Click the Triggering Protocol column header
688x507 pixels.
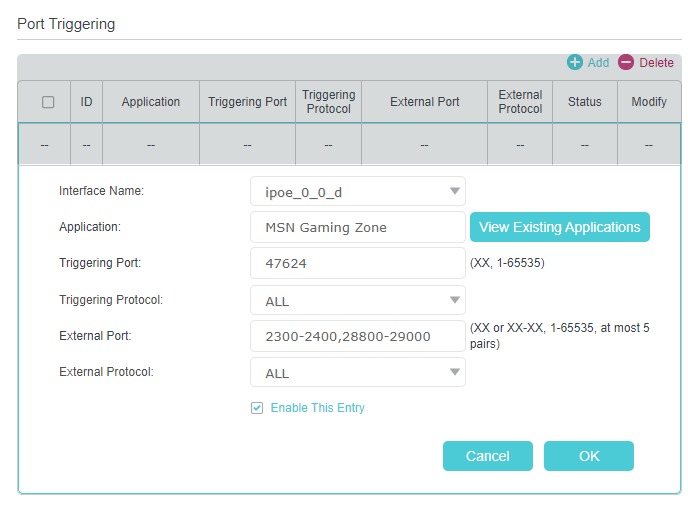click(329, 102)
